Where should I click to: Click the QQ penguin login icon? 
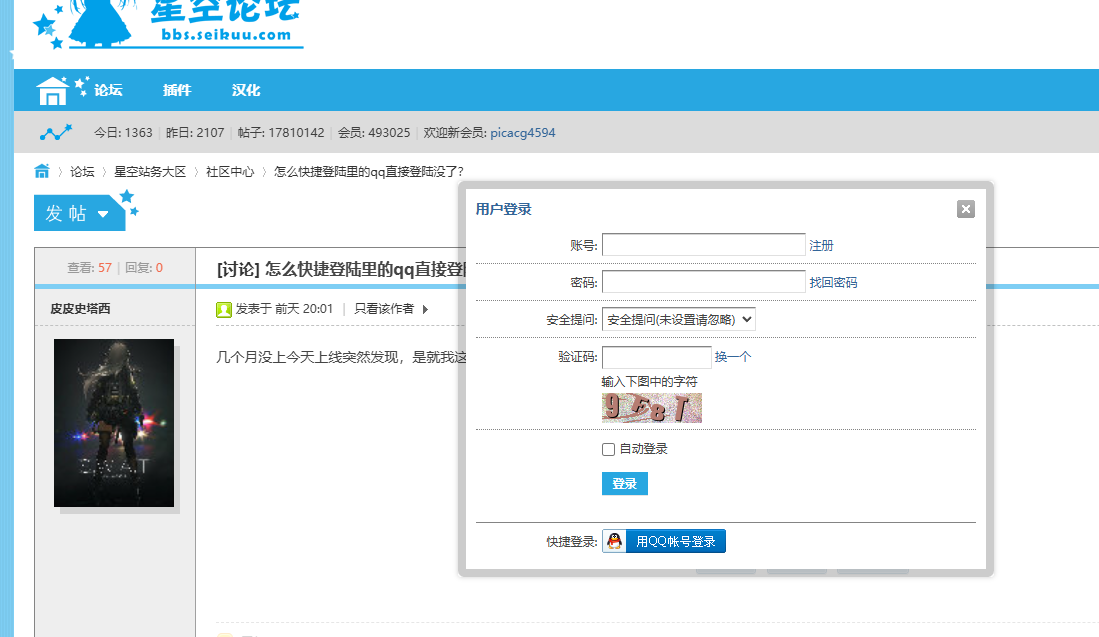click(614, 541)
